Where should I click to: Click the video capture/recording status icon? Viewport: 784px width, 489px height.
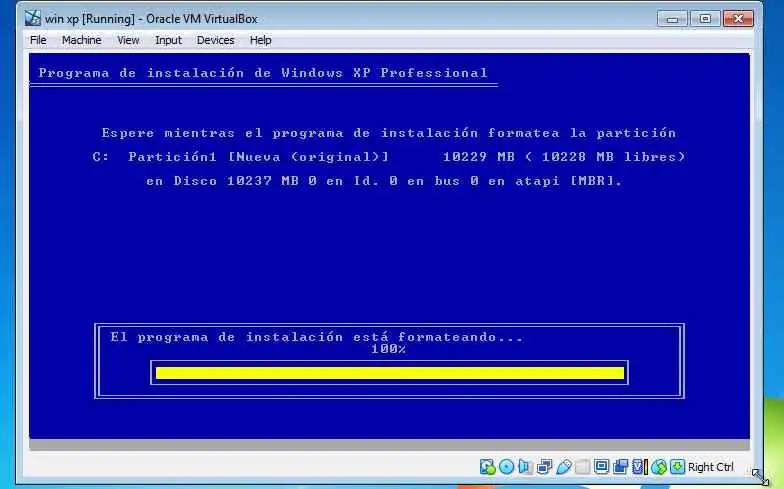click(x=620, y=467)
